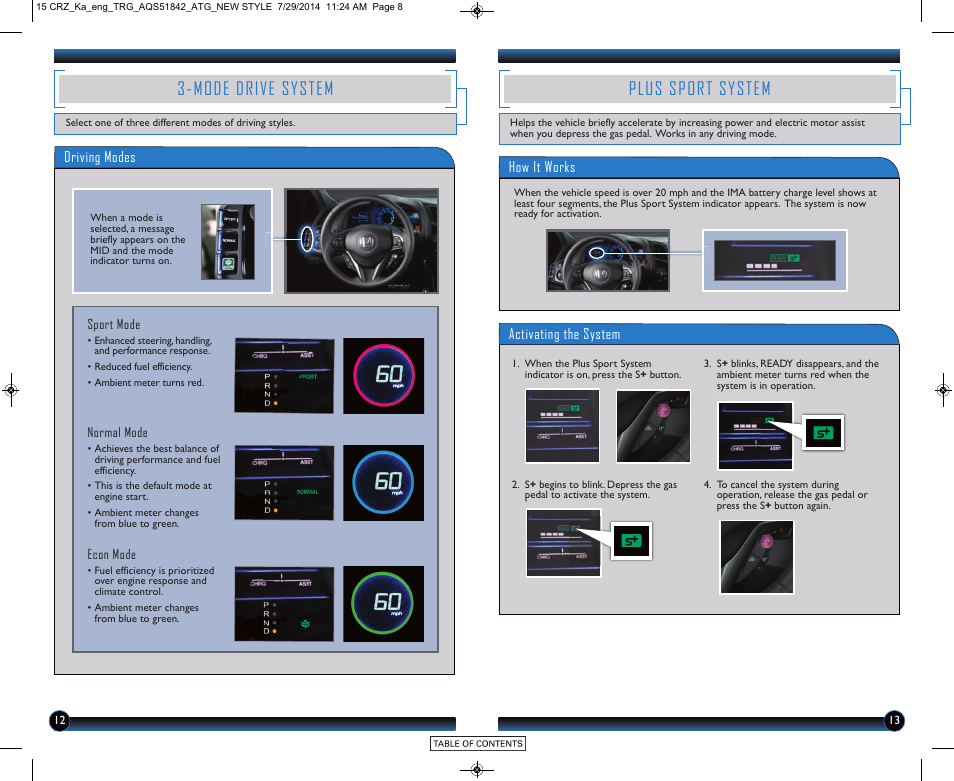The width and height of the screenshot is (954, 781).
Task: Click the step 4 S+ button photo
Action: coord(757,557)
